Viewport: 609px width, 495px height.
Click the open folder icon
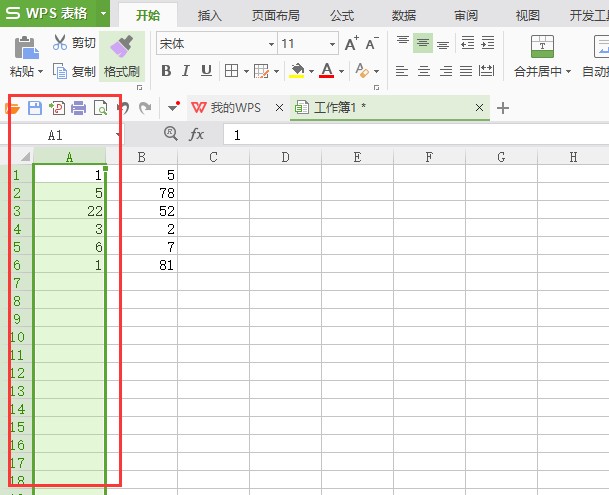(x=14, y=108)
